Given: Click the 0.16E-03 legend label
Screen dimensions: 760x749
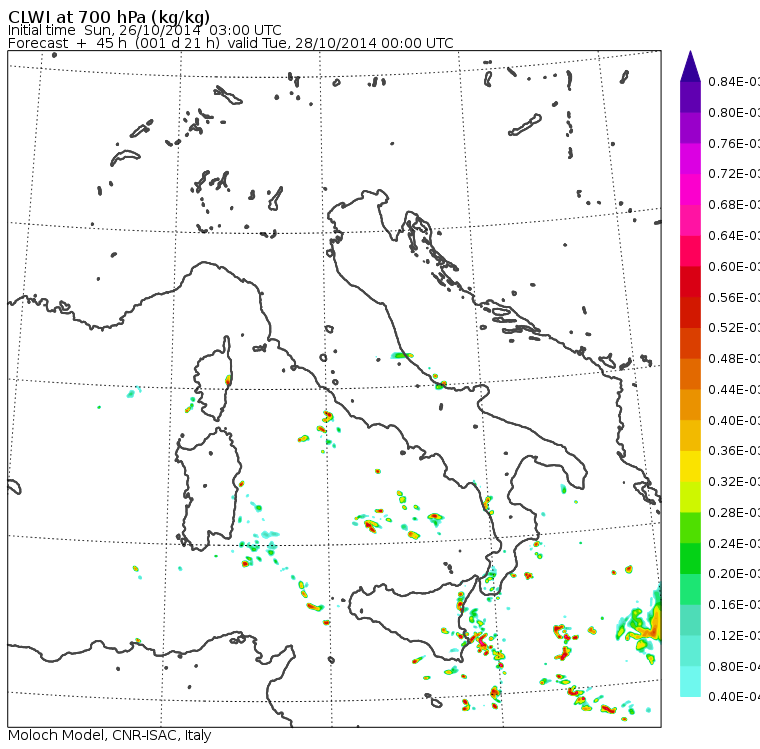Looking at the screenshot, I should [x=734, y=605].
